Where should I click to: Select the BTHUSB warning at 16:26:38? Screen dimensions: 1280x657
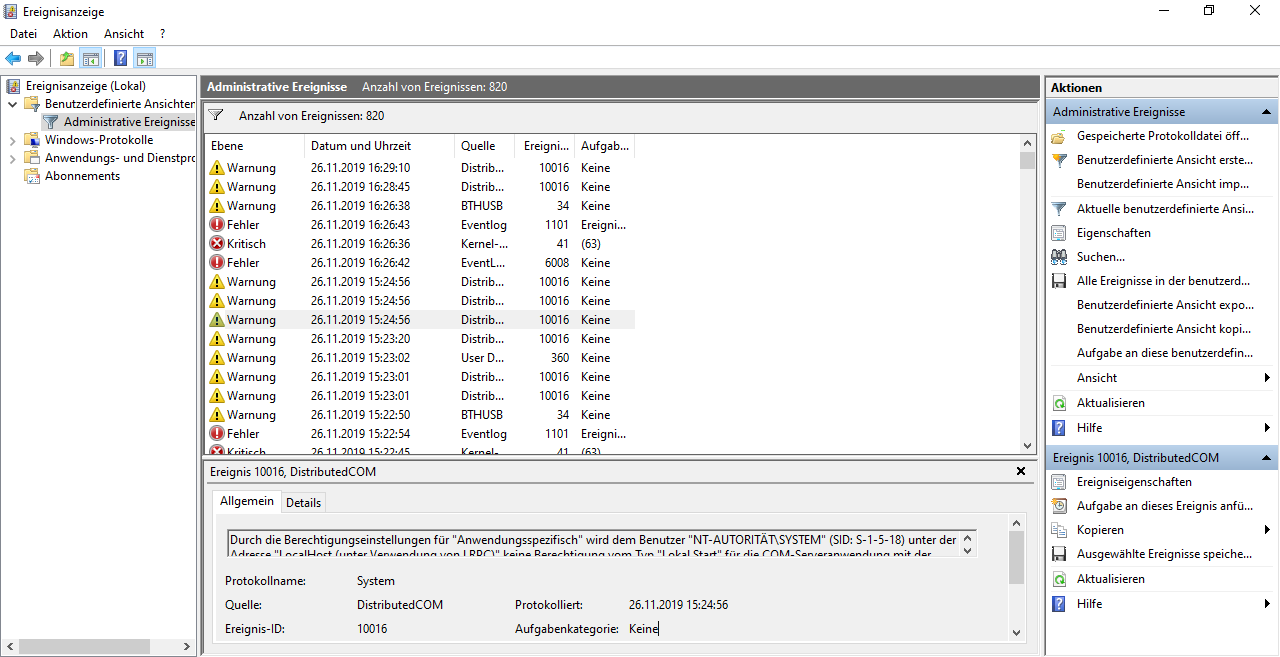(420, 206)
